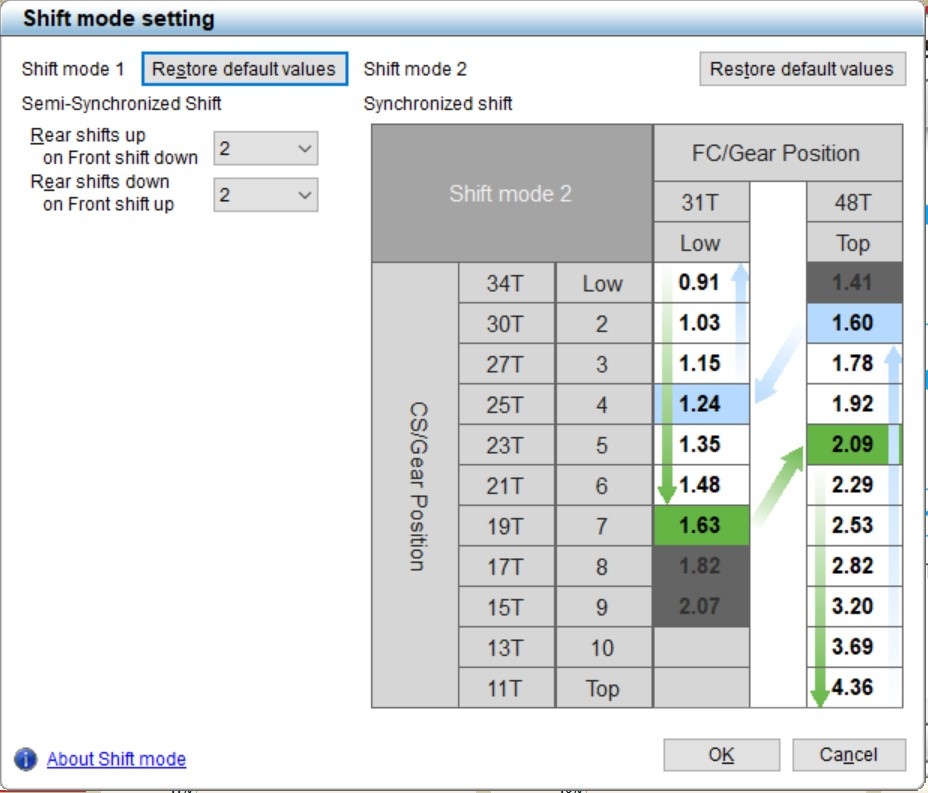928x793 pixels.
Task: Cancel the Shift mode setting dialog
Action: pos(848,755)
